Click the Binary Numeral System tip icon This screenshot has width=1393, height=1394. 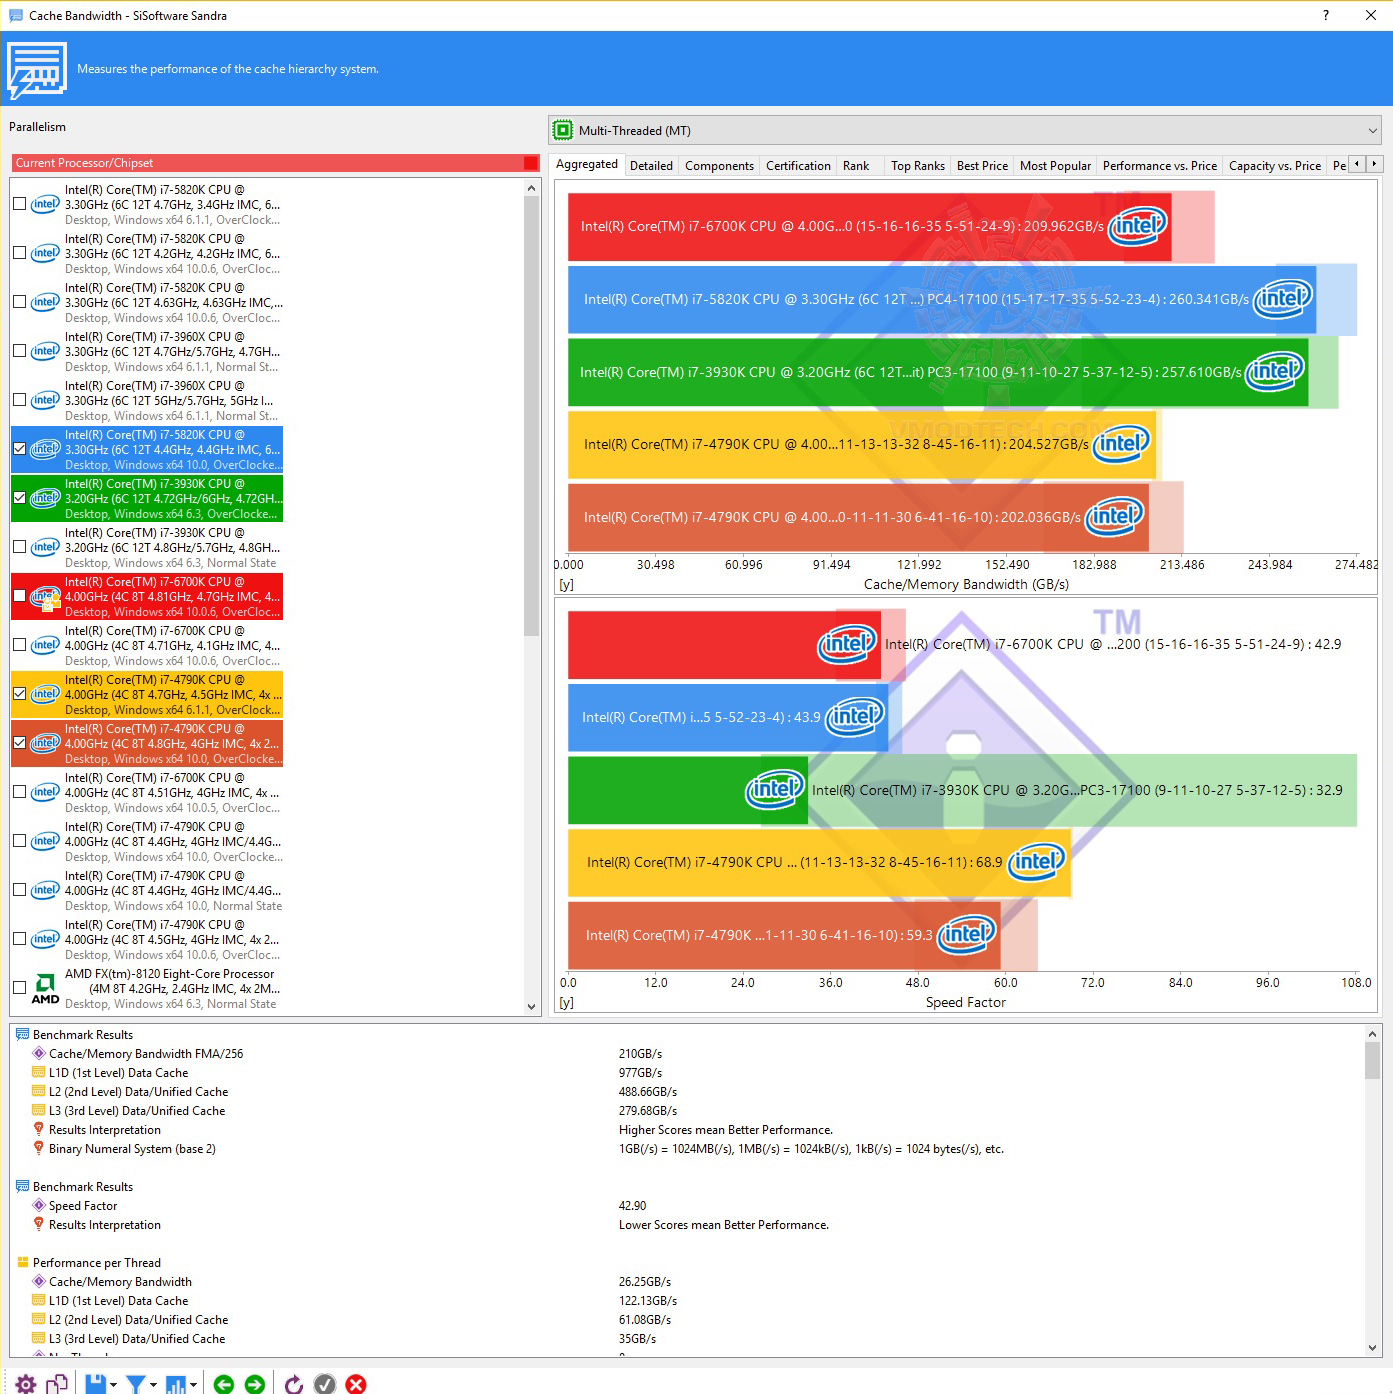click(x=39, y=1148)
